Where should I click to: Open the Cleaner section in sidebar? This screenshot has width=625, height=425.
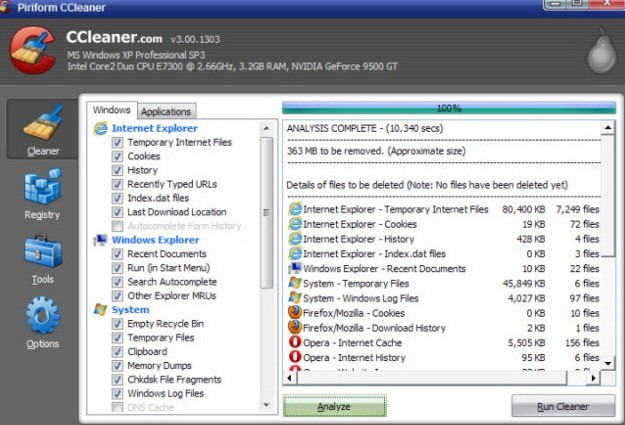point(42,130)
